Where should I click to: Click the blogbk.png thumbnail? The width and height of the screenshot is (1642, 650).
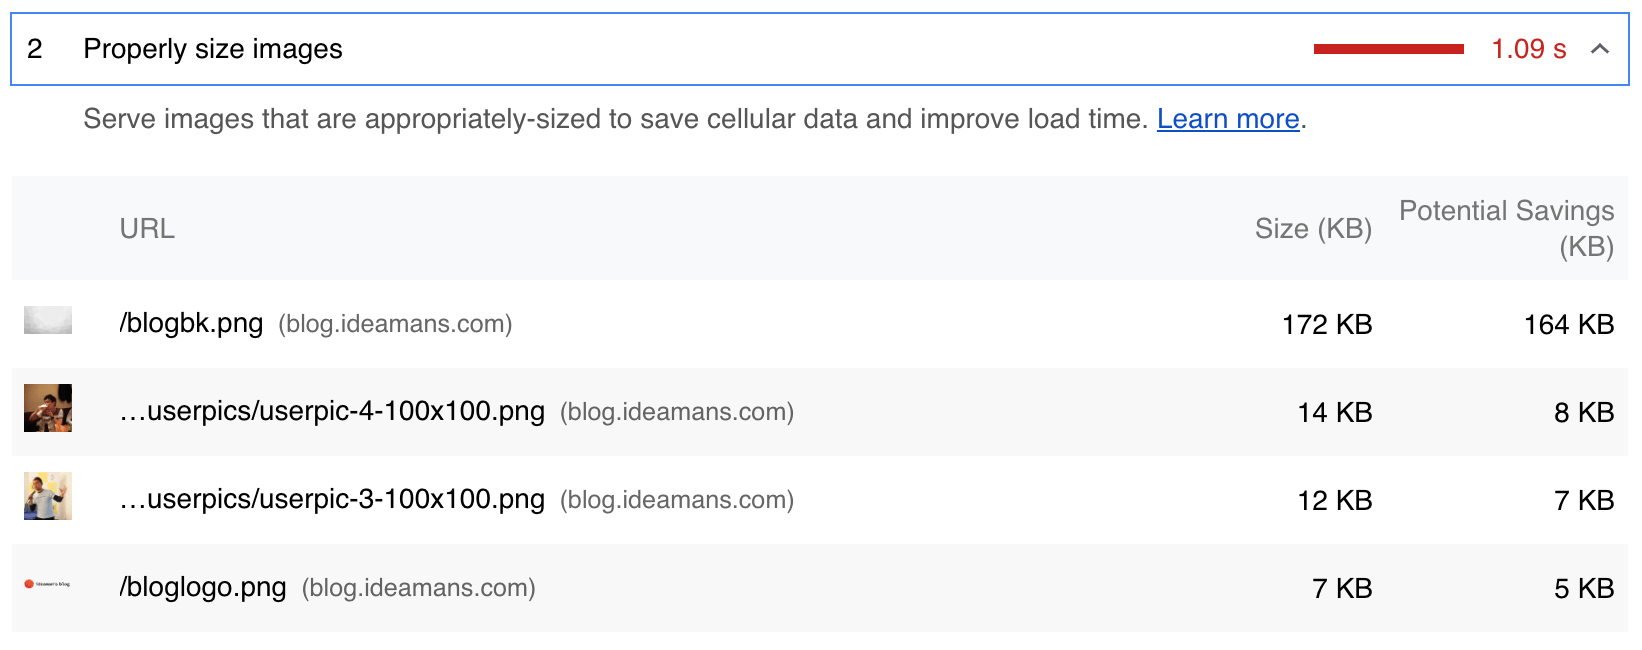[x=48, y=320]
